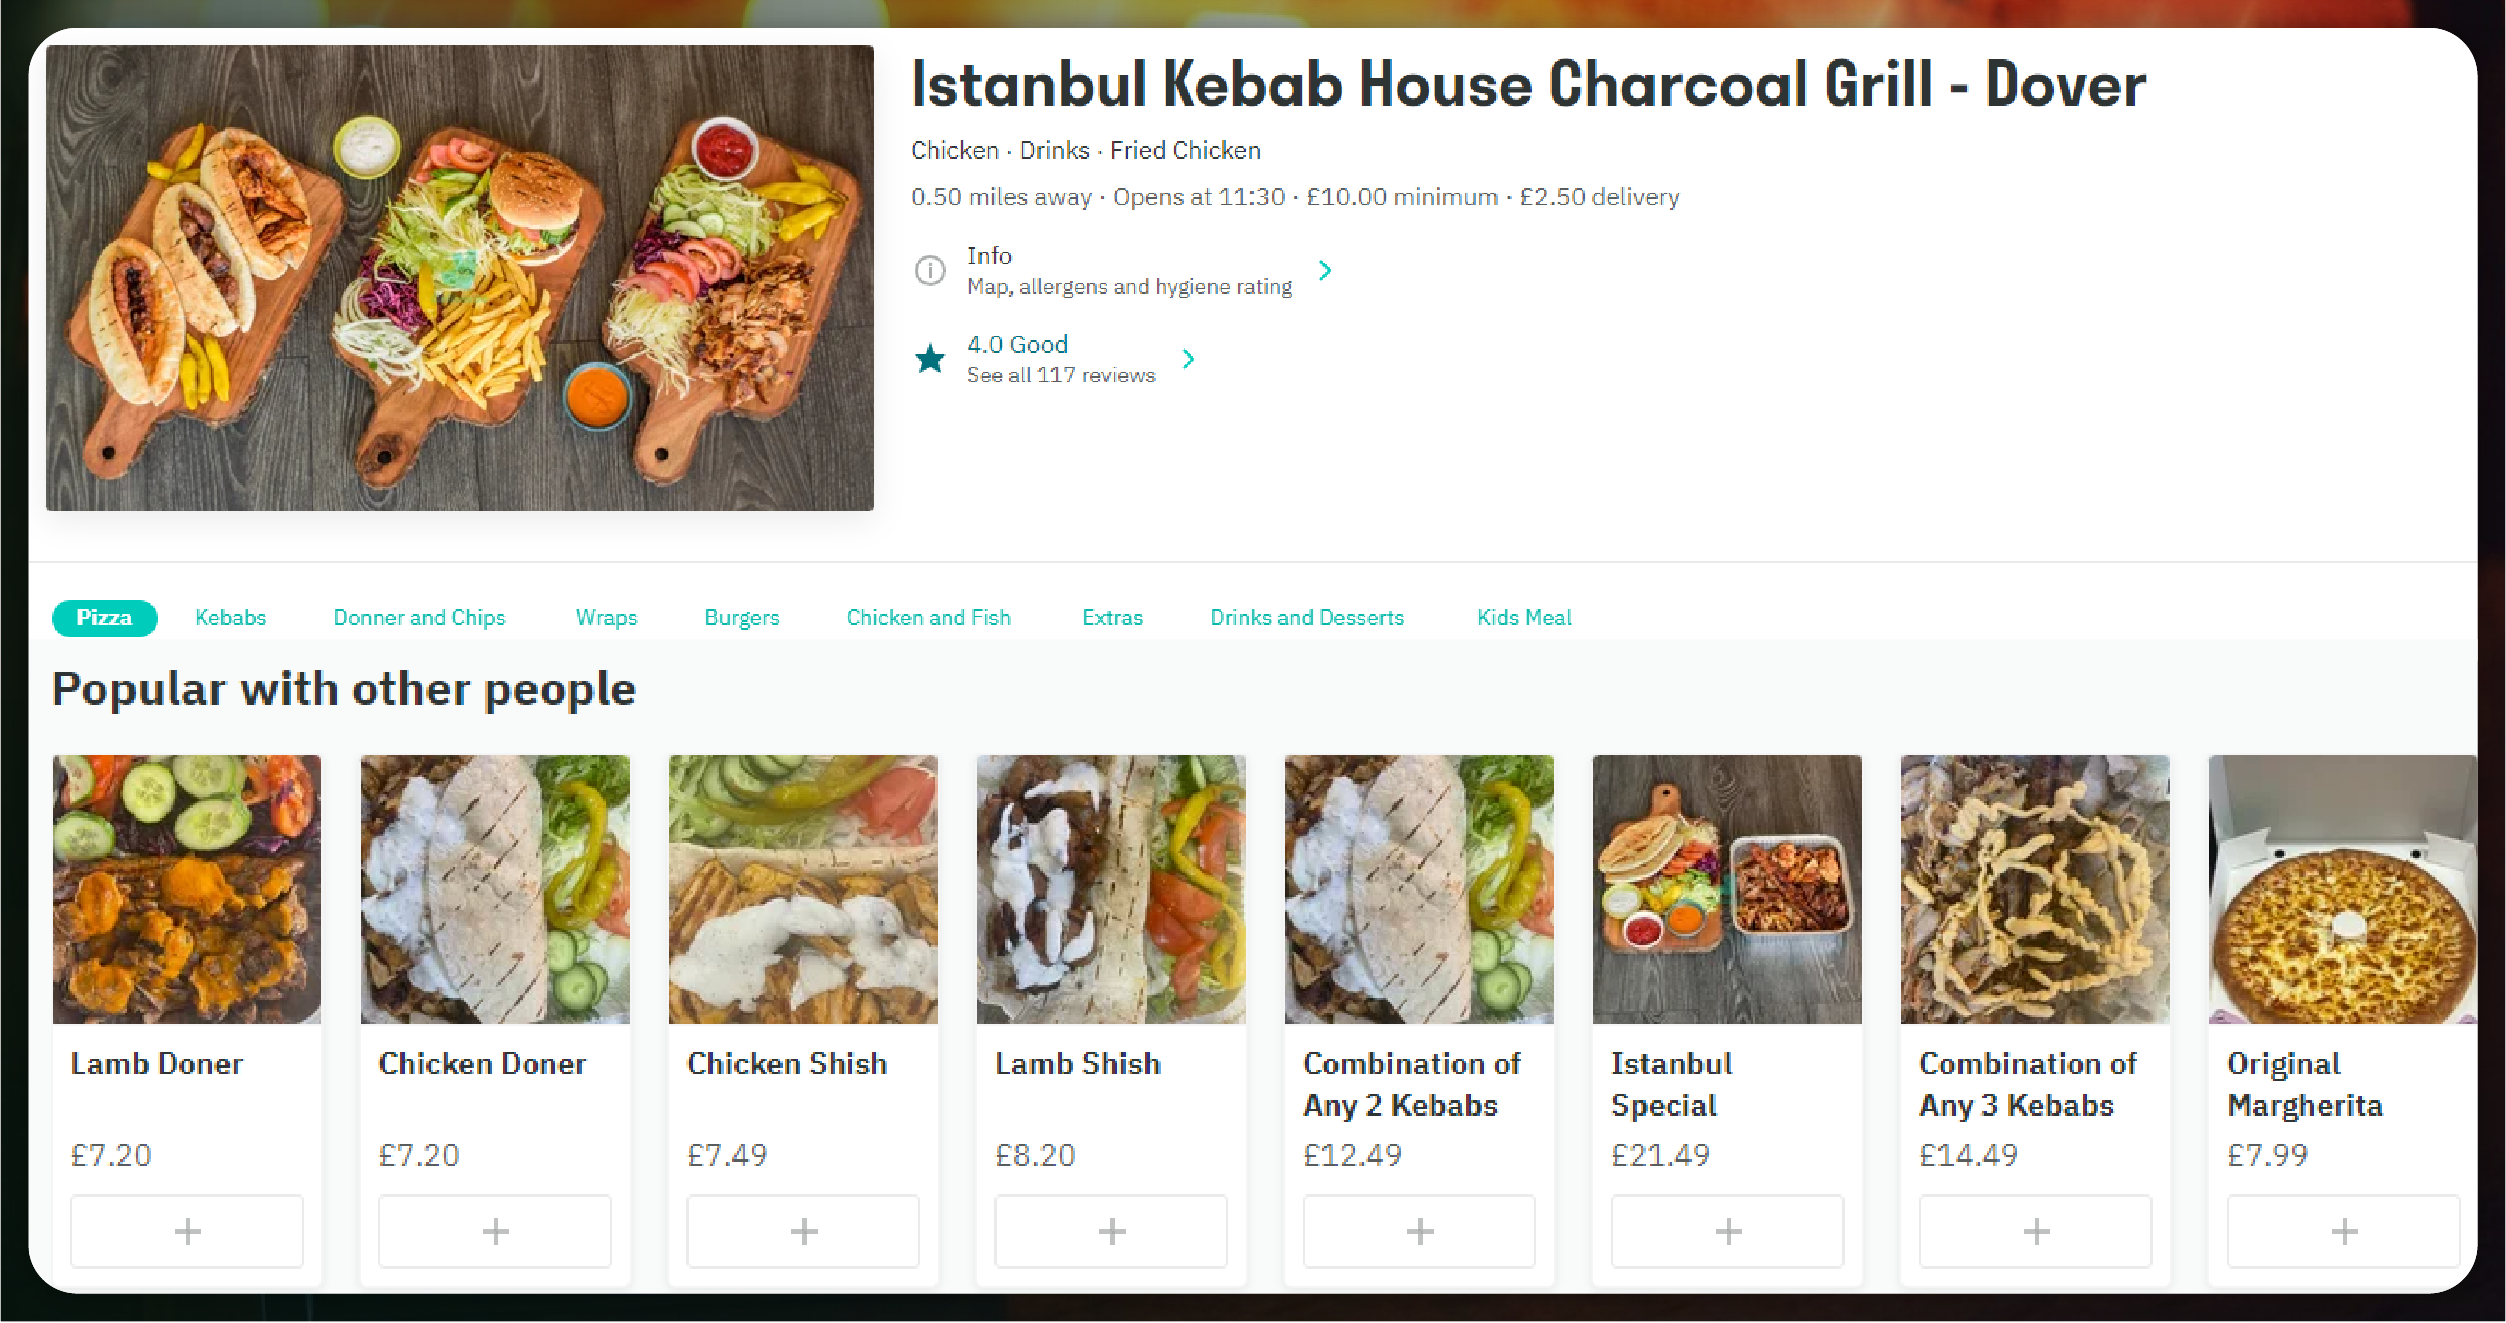Viewport: 2506px width, 1323px height.
Task: Add Istanbul Special with plus button
Action: click(x=1727, y=1231)
